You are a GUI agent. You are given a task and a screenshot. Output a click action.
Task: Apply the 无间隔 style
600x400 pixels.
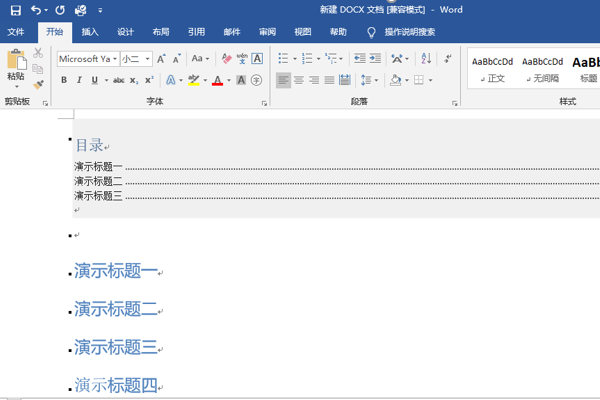click(542, 69)
